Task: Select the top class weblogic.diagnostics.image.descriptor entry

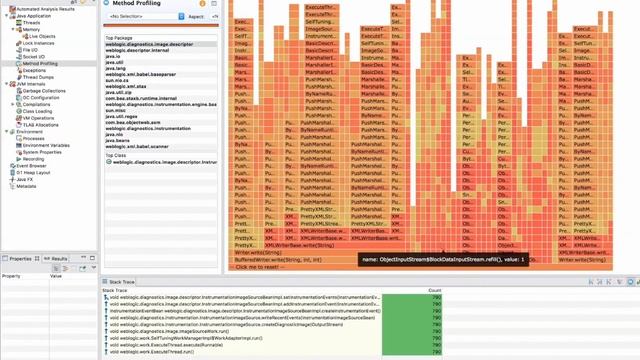Action: pos(161,162)
